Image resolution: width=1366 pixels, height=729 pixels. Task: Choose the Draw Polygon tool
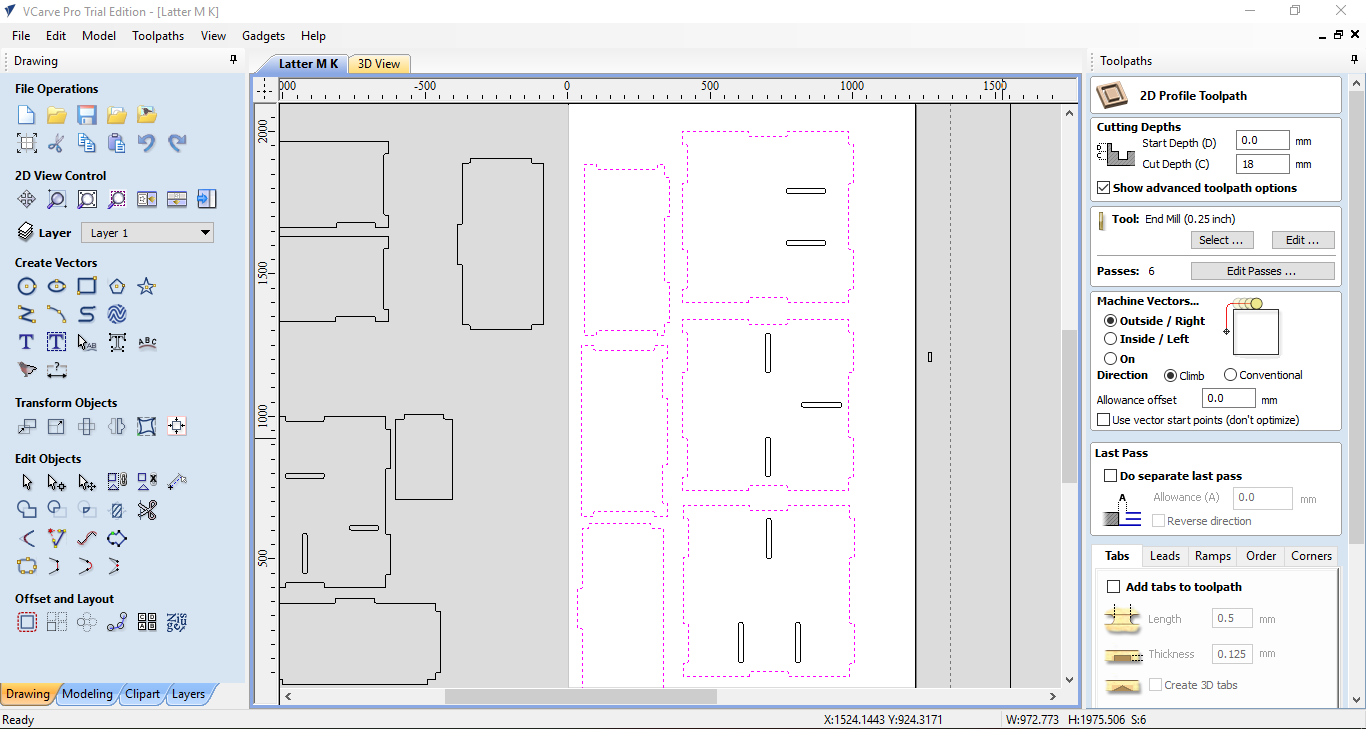click(x=117, y=287)
